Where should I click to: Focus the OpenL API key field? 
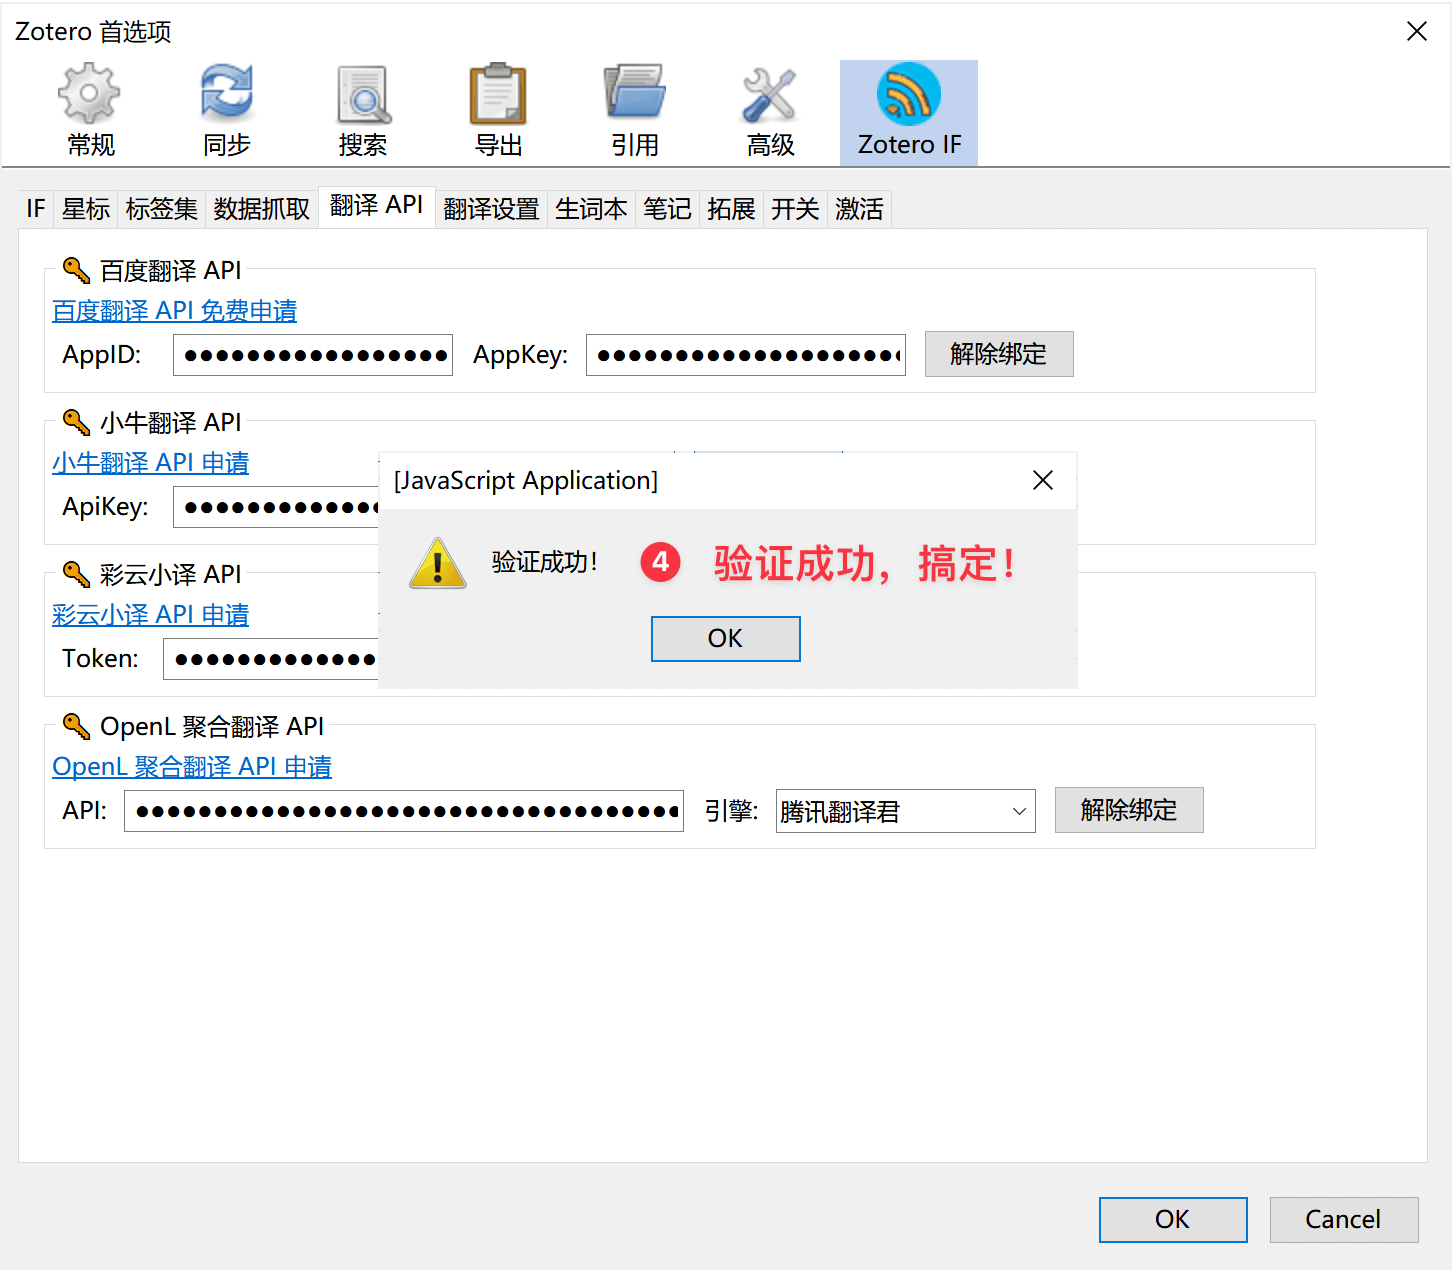[x=404, y=811]
